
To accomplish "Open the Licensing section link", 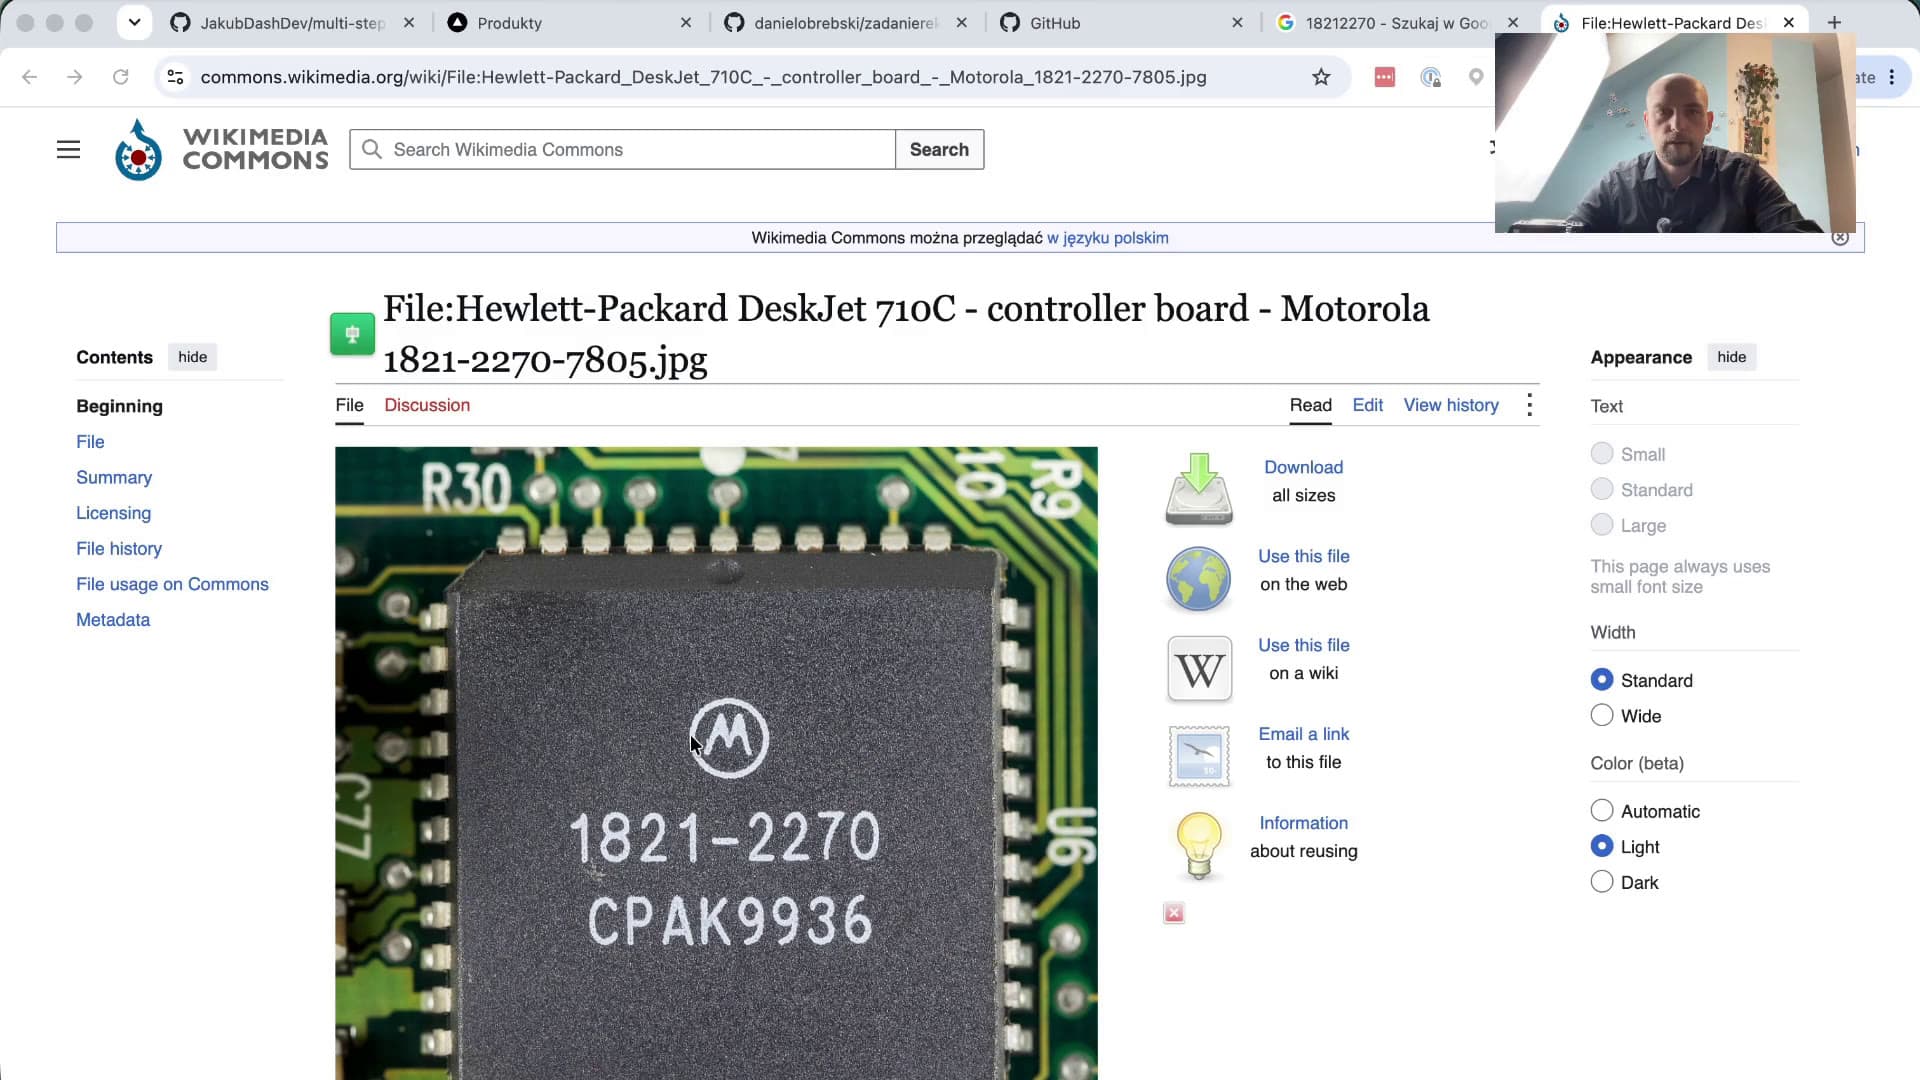I will 113,513.
